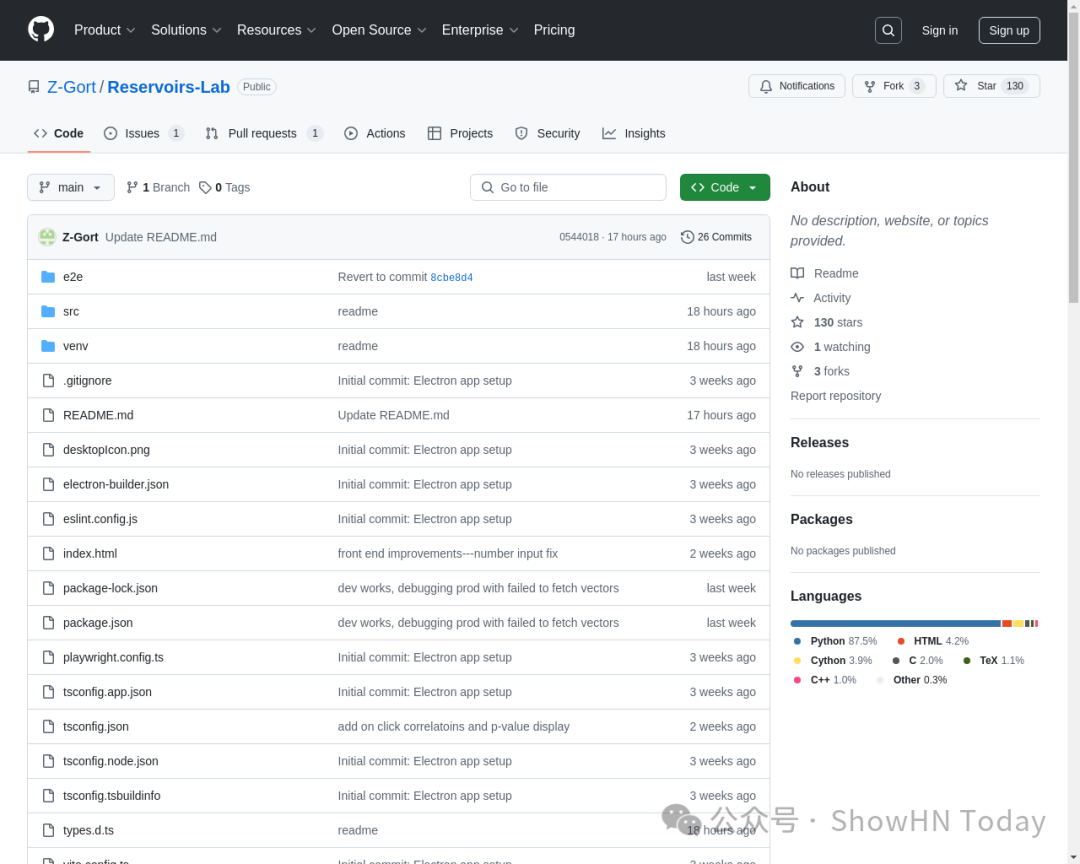Screen dimensions: 1080x864
Task: Click the forks icon in About
Action: [797, 371]
